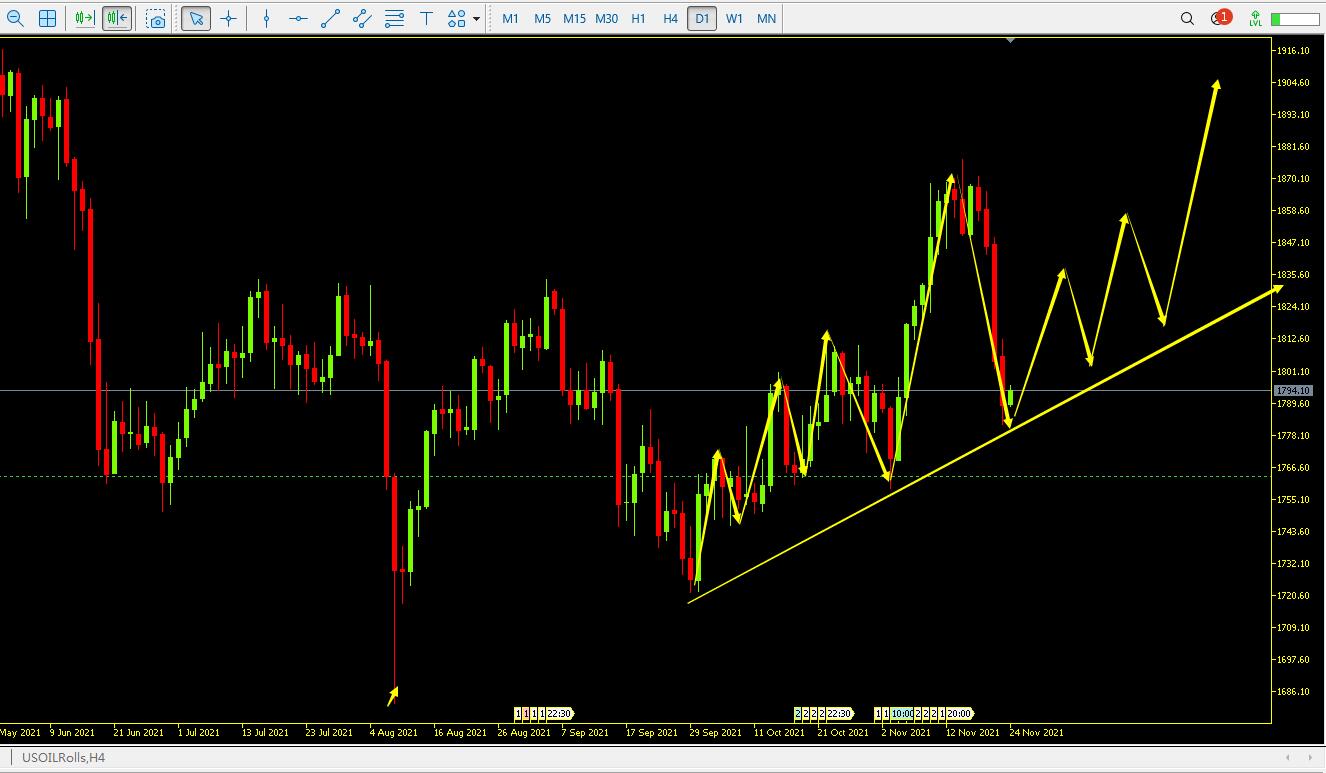The image size is (1326, 773).
Task: Switch to the W1 timeframe
Action: click(734, 19)
